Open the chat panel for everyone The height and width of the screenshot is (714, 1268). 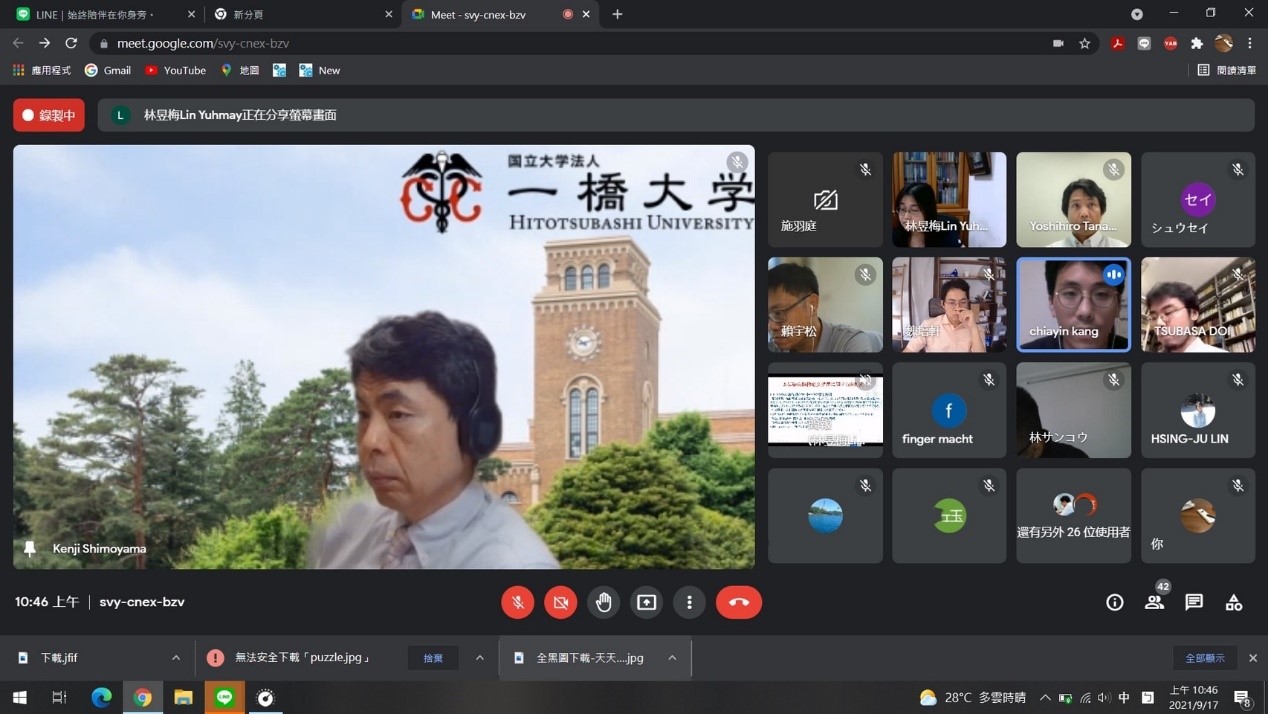(1194, 602)
